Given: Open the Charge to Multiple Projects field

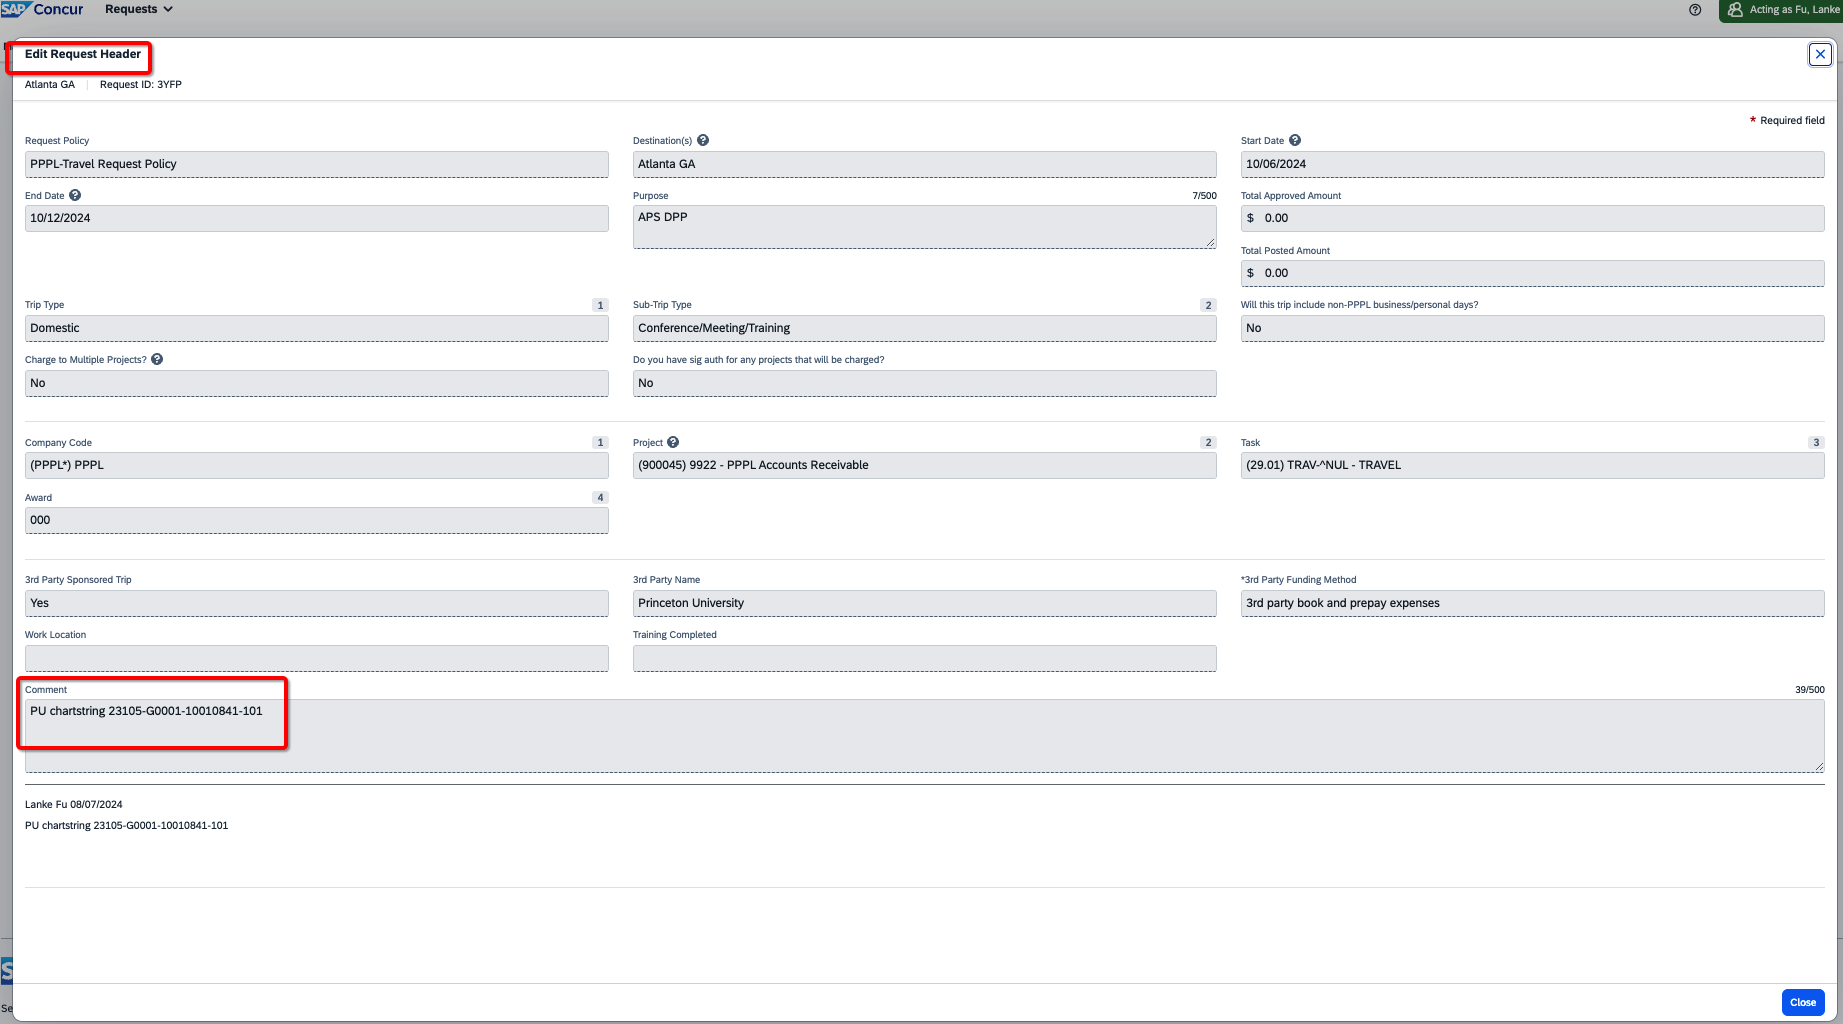Looking at the screenshot, I should click(x=316, y=383).
